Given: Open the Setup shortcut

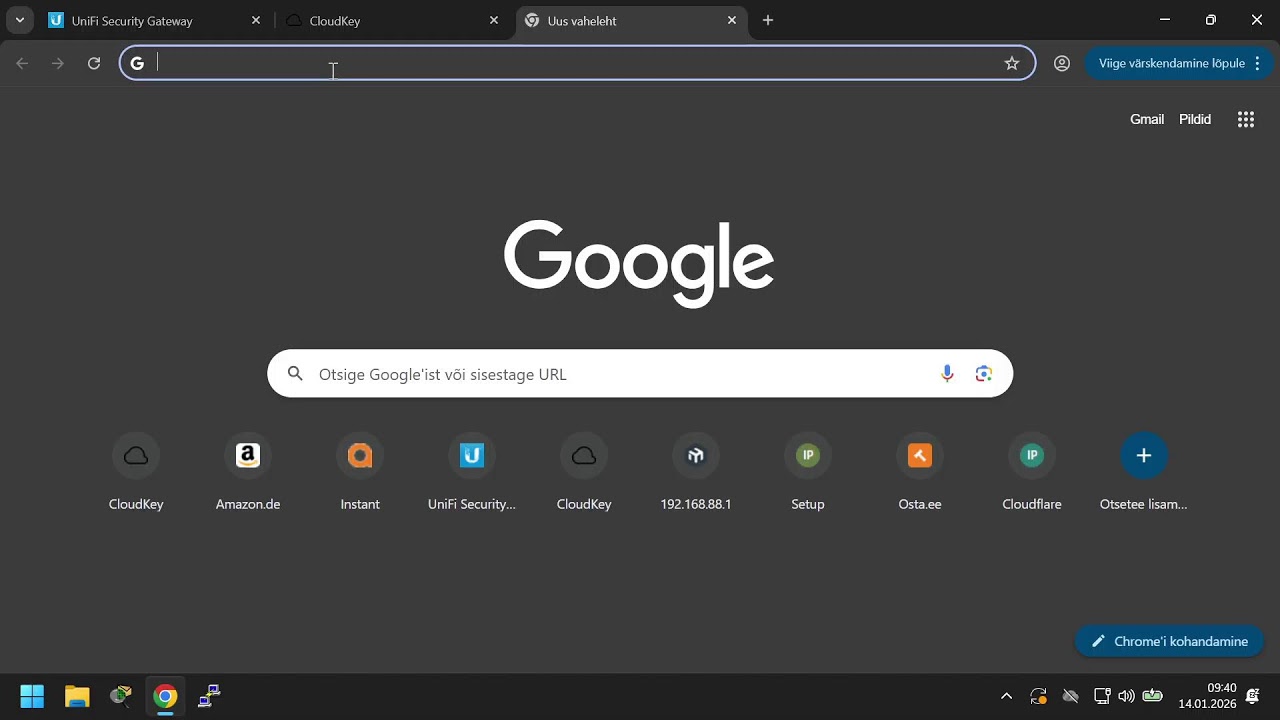Looking at the screenshot, I should point(808,472).
